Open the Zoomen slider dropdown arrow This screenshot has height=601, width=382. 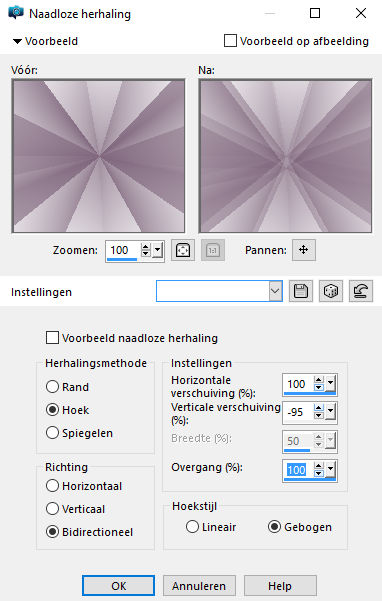coord(158,251)
